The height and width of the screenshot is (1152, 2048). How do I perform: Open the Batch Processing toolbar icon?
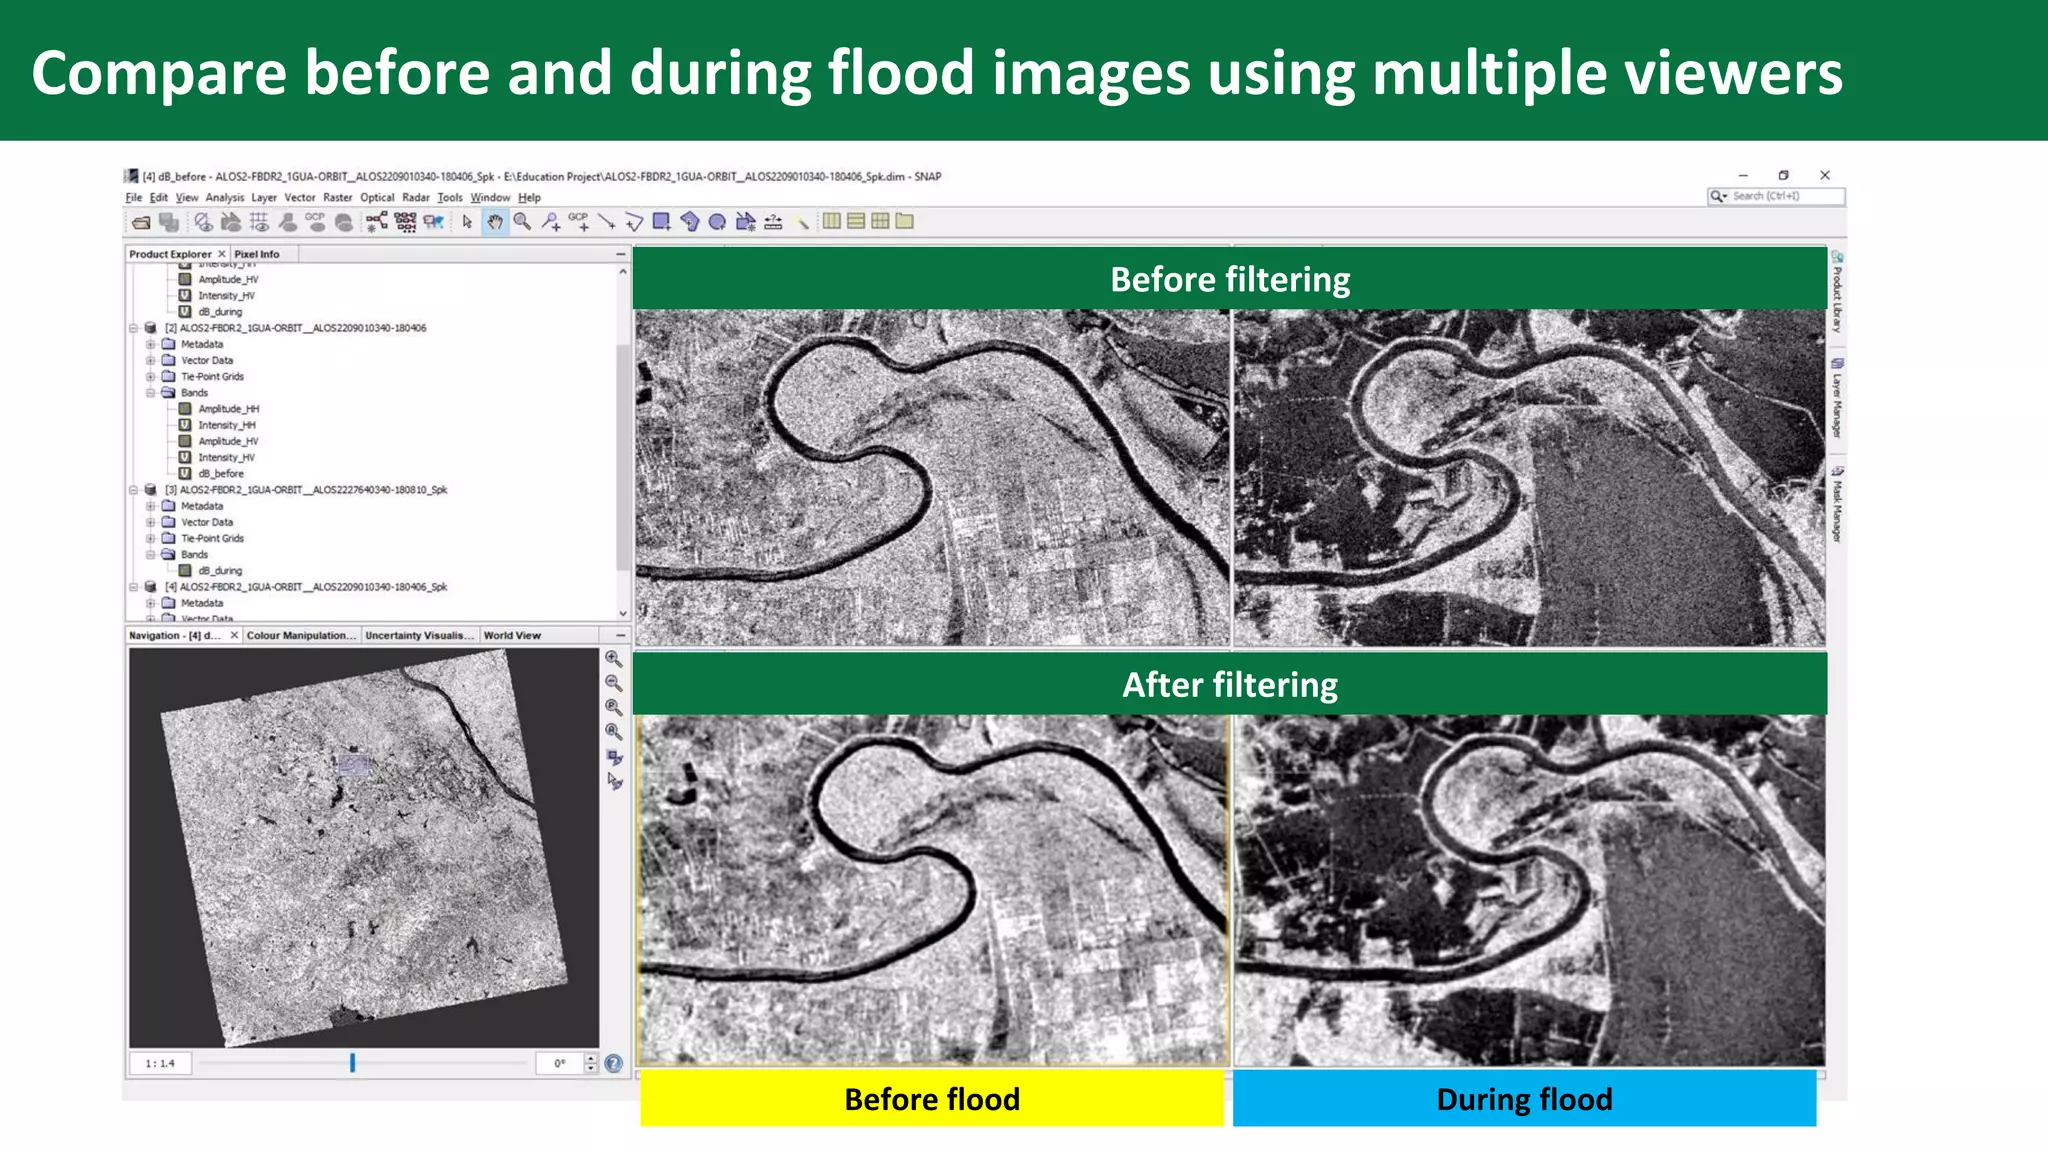pos(405,222)
